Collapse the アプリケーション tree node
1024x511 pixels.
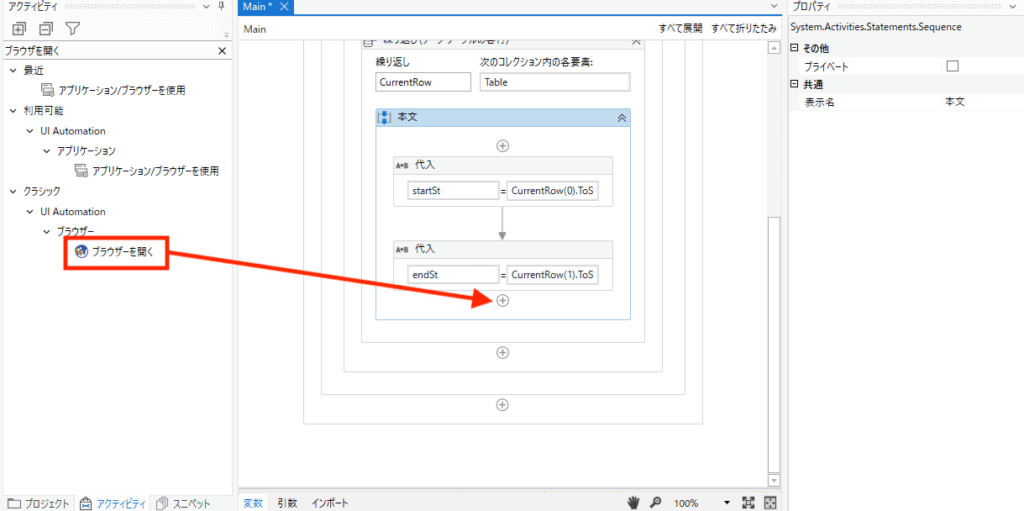coord(46,151)
